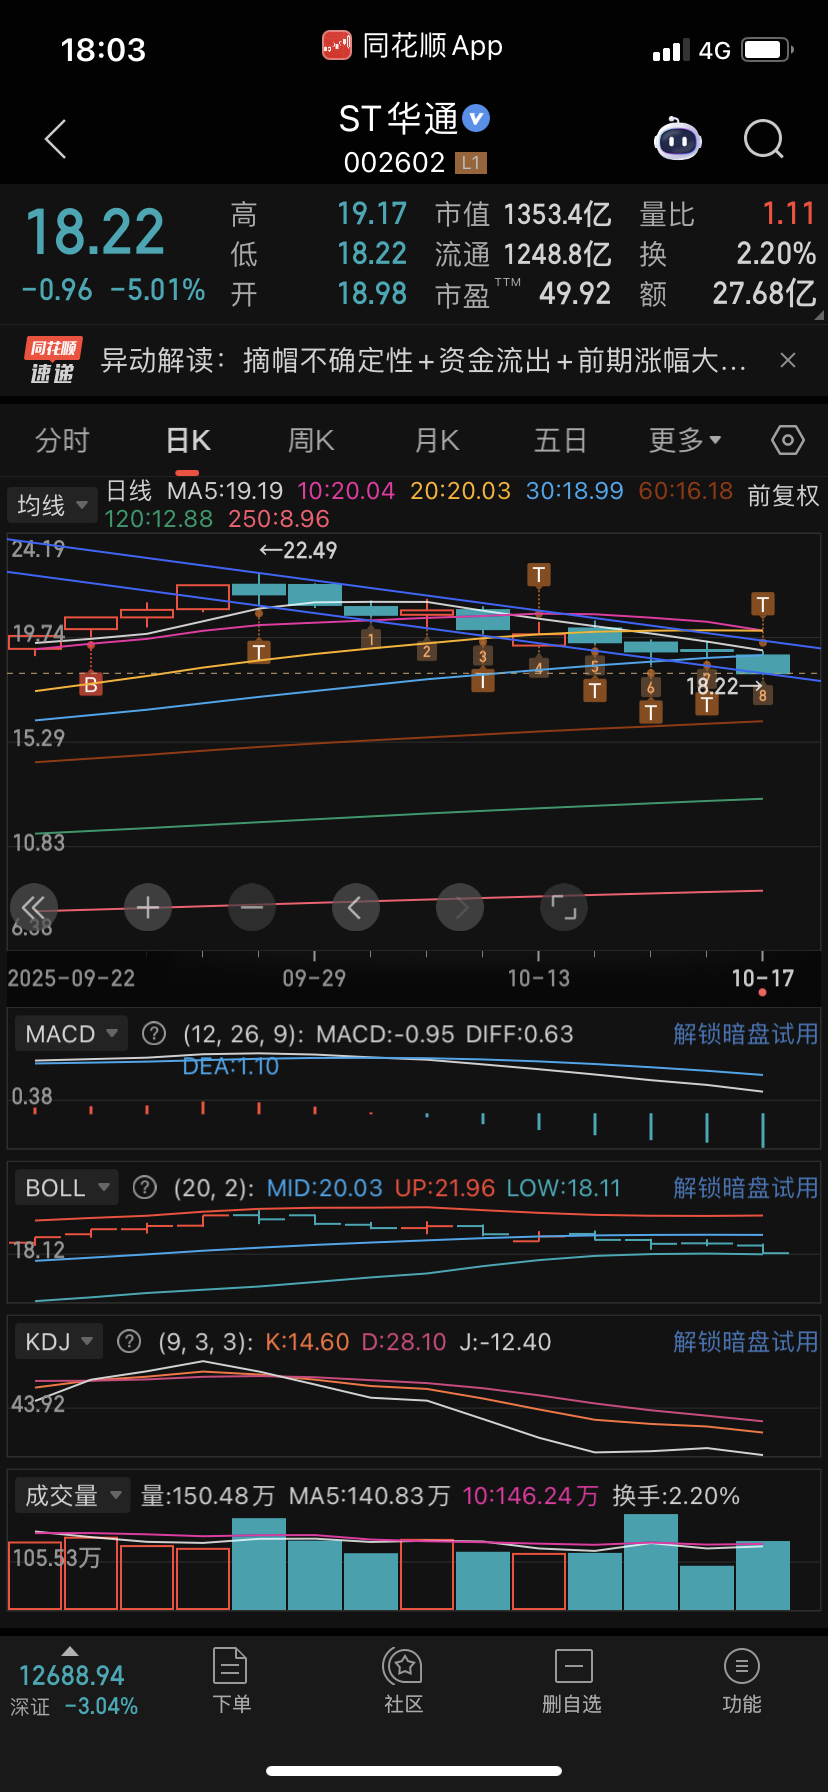Tap the 换手:2.20% volume label
Viewport: 828px width, 1792px height.
[x=676, y=1496]
